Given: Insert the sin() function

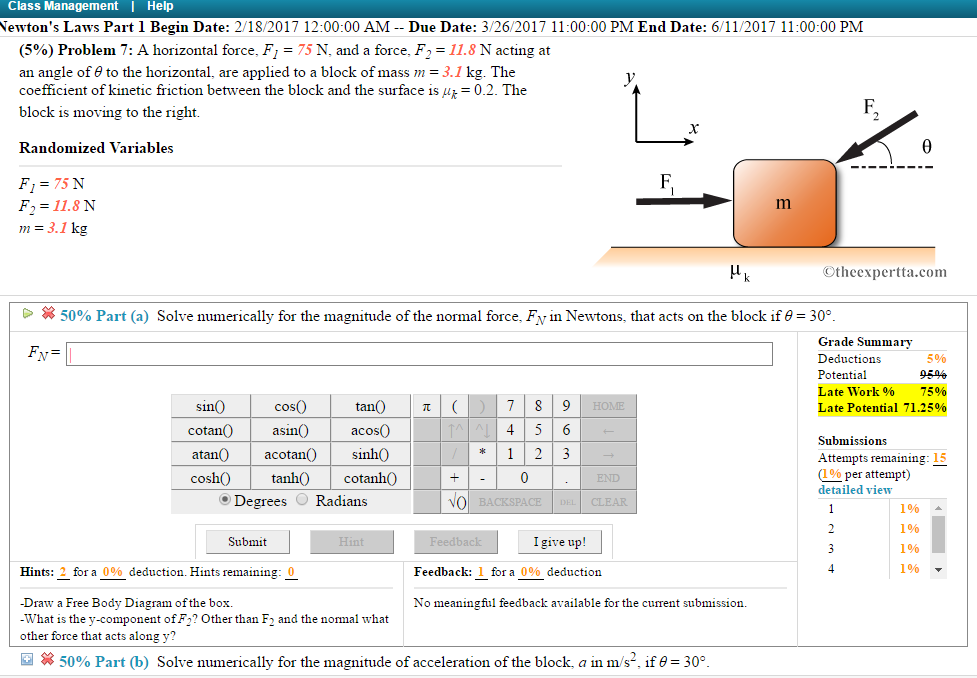Looking at the screenshot, I should pos(209,406).
